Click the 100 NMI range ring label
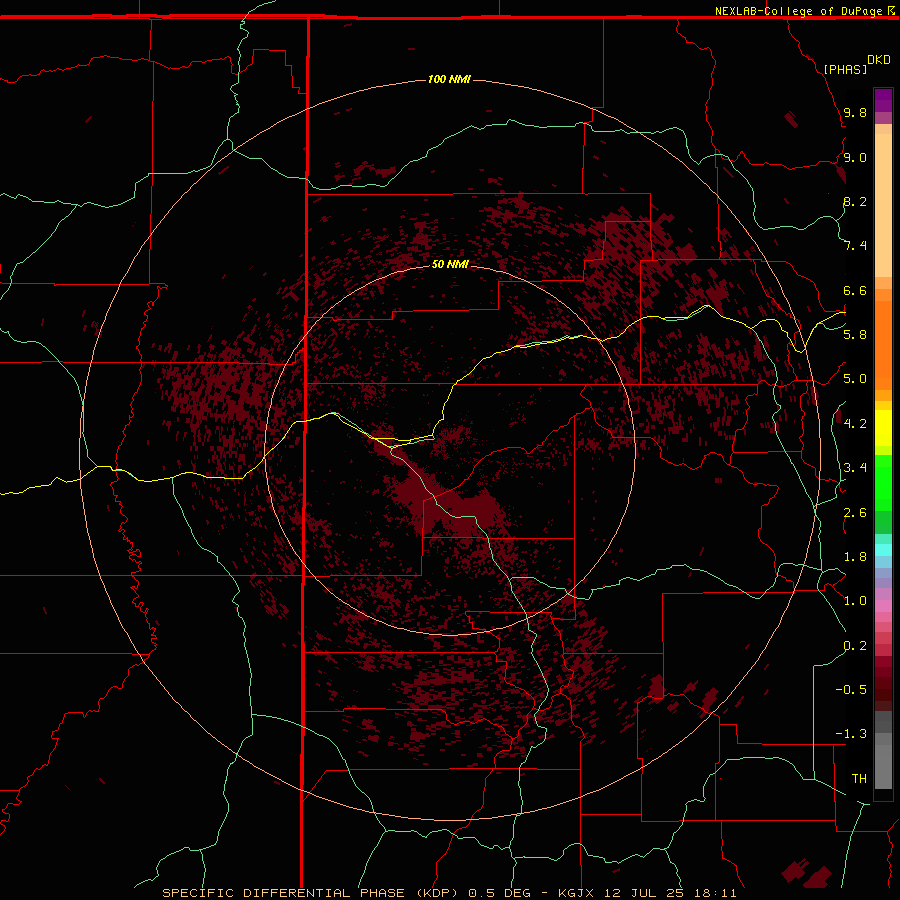The width and height of the screenshot is (900, 900). coord(449,79)
